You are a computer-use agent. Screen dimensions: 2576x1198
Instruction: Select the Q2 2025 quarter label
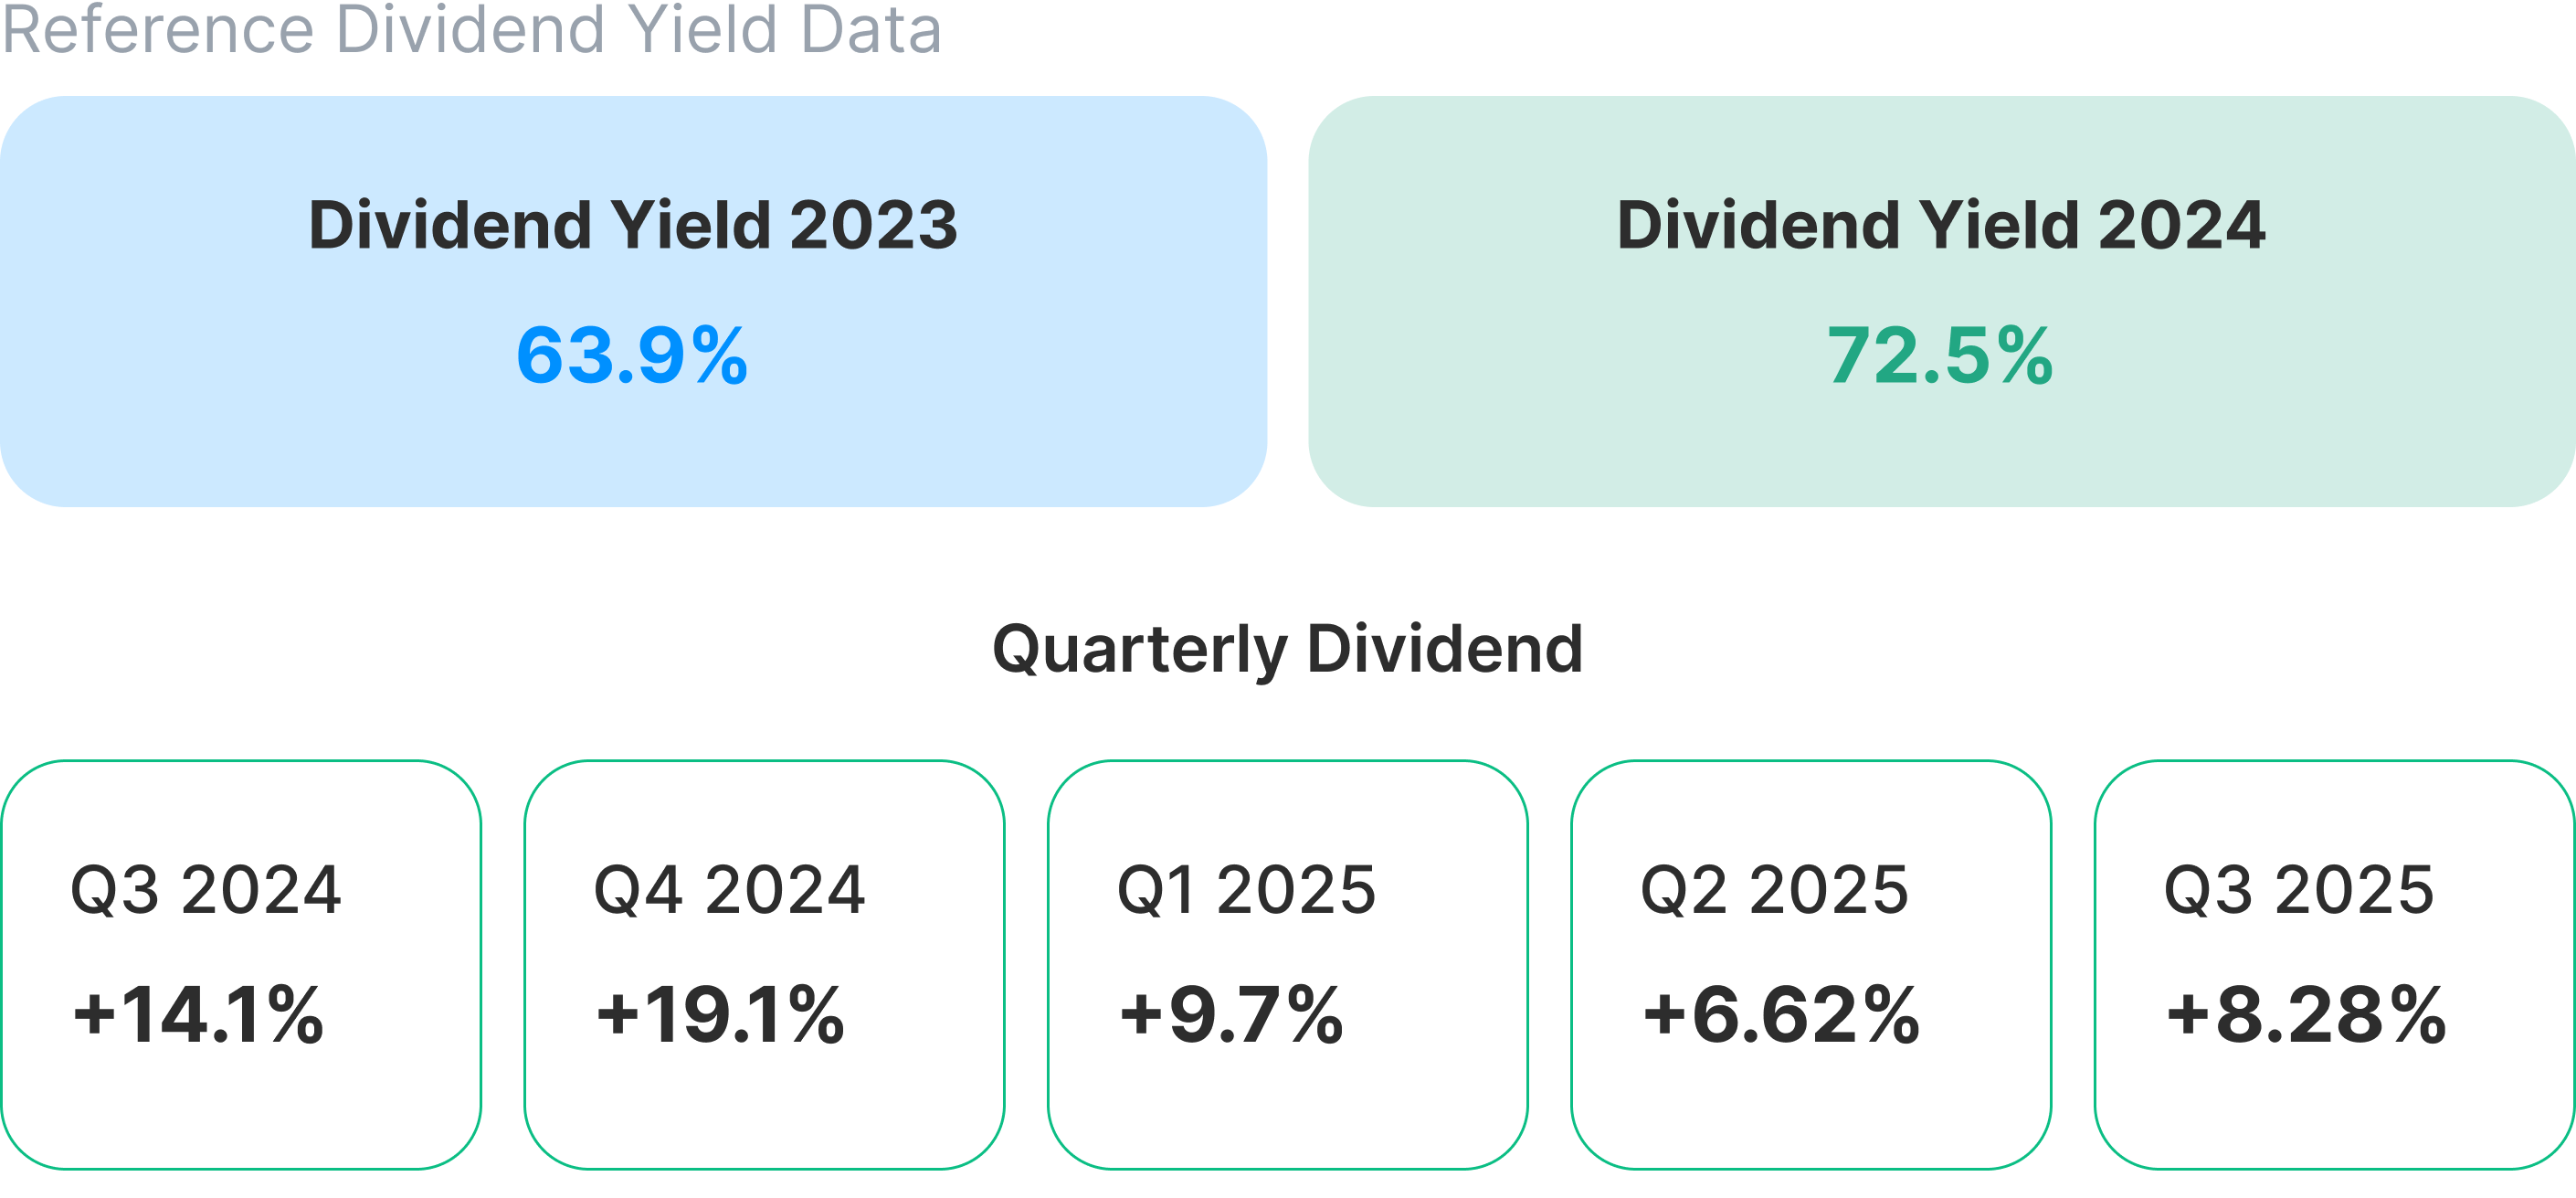tap(1774, 889)
